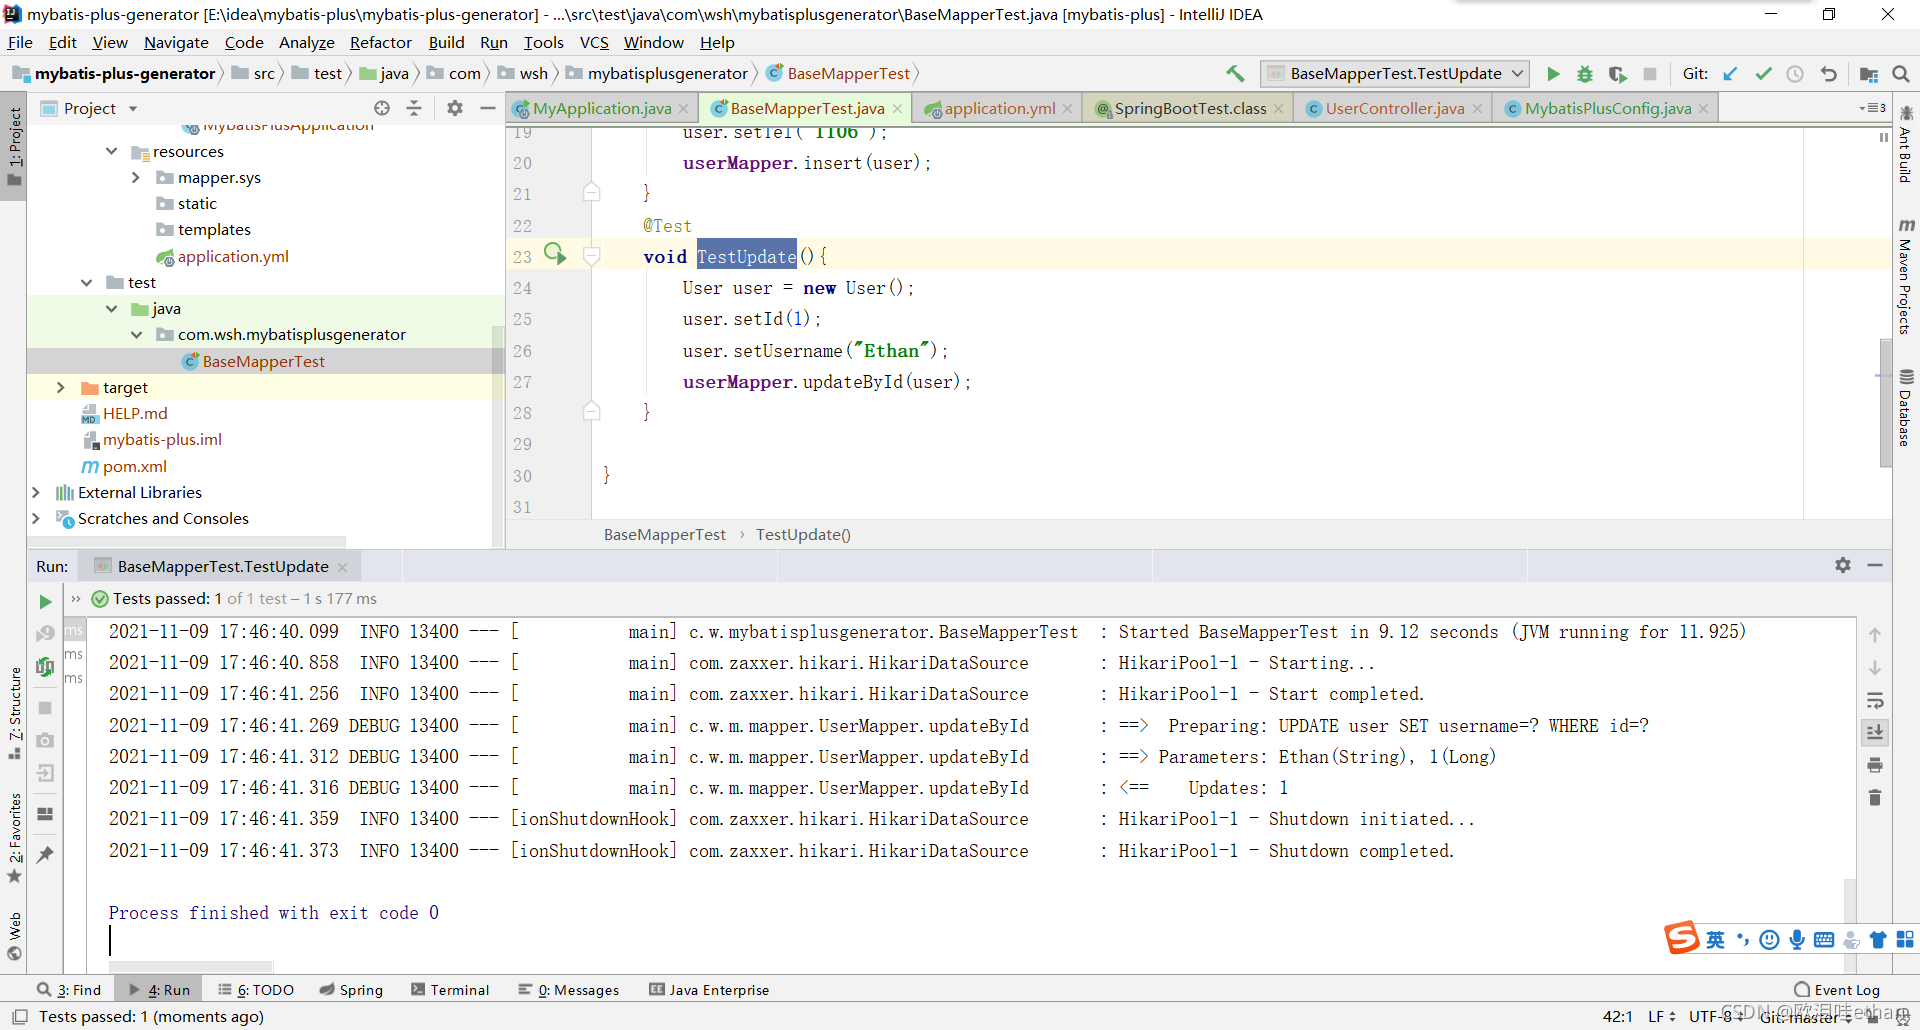This screenshot has width=1920, height=1030.
Task: Open the Terminal tool window
Action: click(450, 990)
